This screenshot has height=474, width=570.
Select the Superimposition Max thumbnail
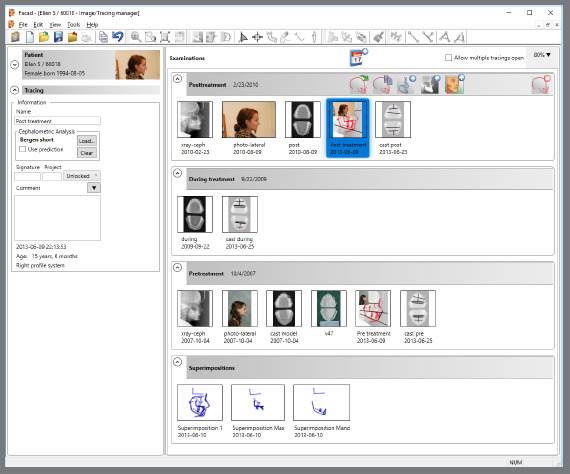click(x=258, y=402)
